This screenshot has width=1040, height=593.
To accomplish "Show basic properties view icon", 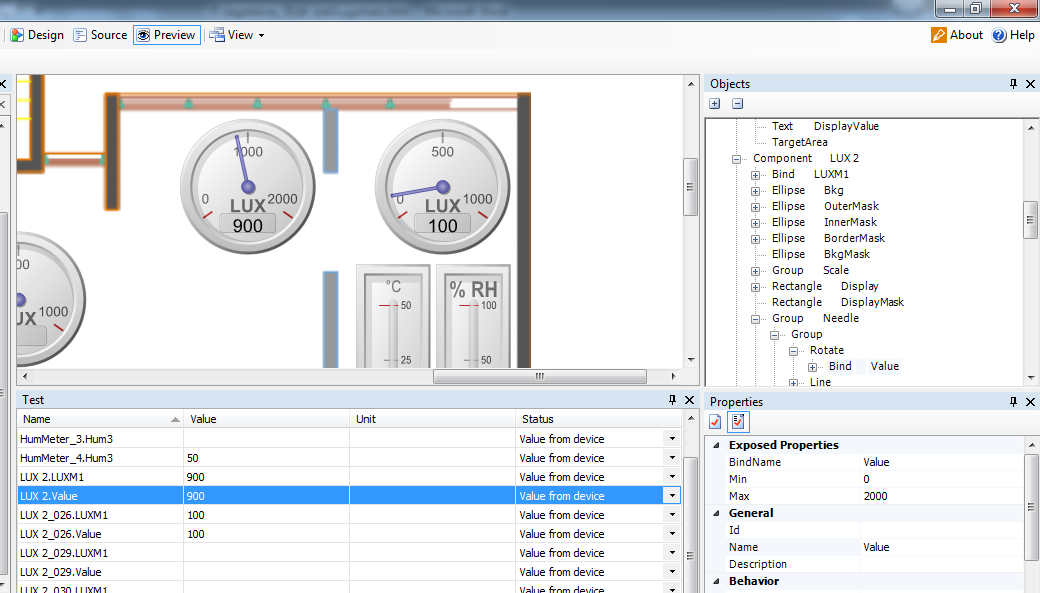I will 715,421.
